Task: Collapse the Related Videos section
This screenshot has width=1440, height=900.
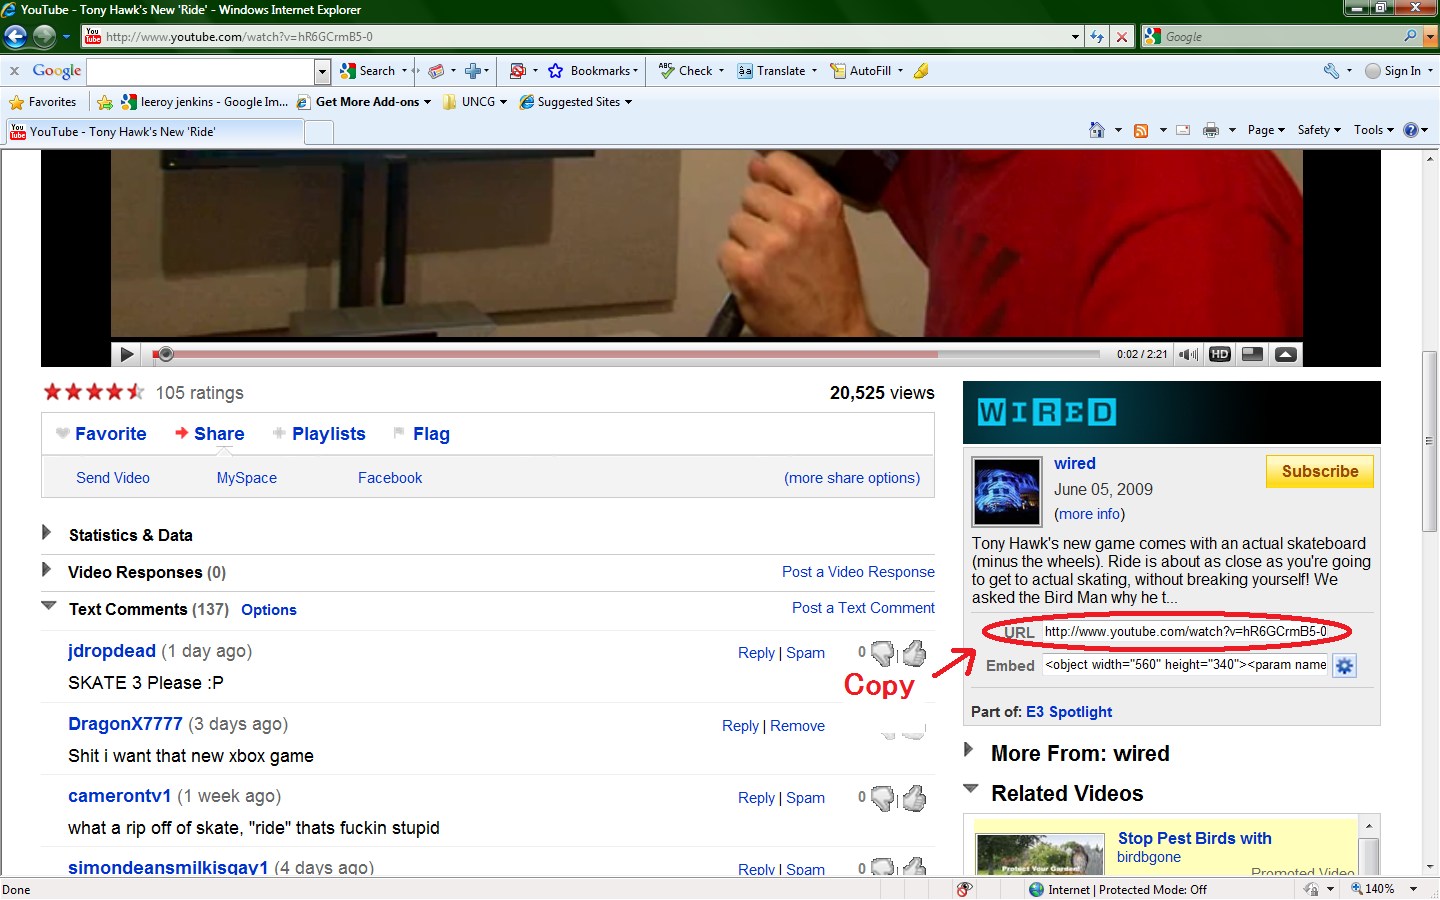Action: coord(970,789)
